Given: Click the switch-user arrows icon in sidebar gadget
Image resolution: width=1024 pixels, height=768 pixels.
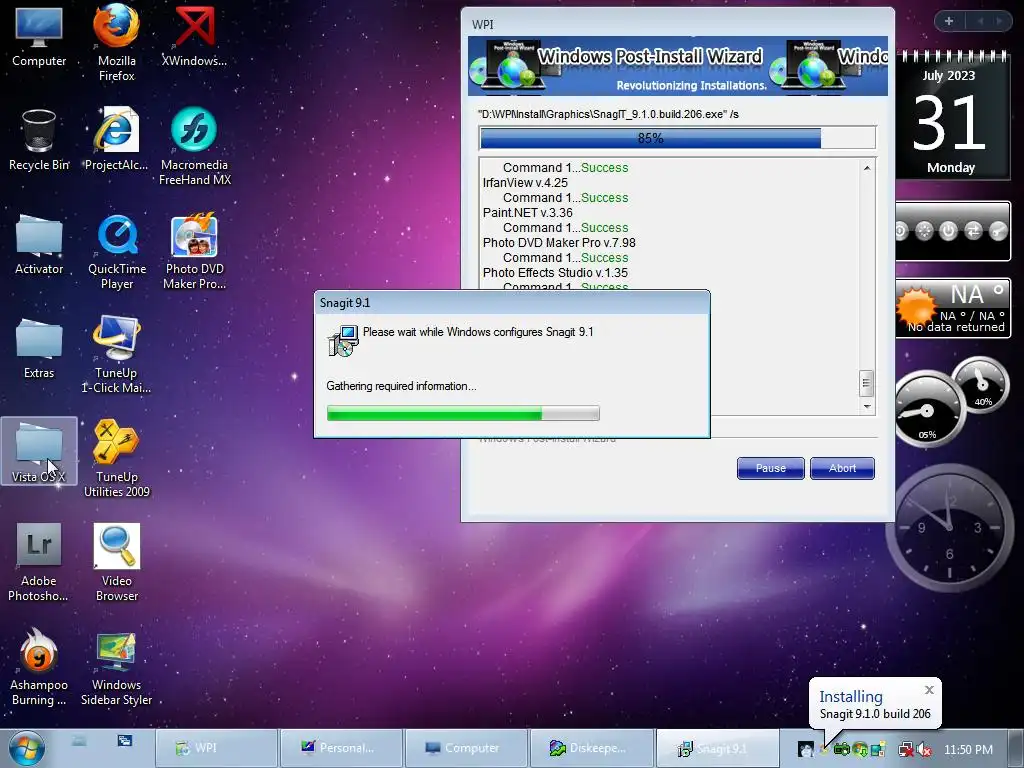Looking at the screenshot, I should pos(973,231).
